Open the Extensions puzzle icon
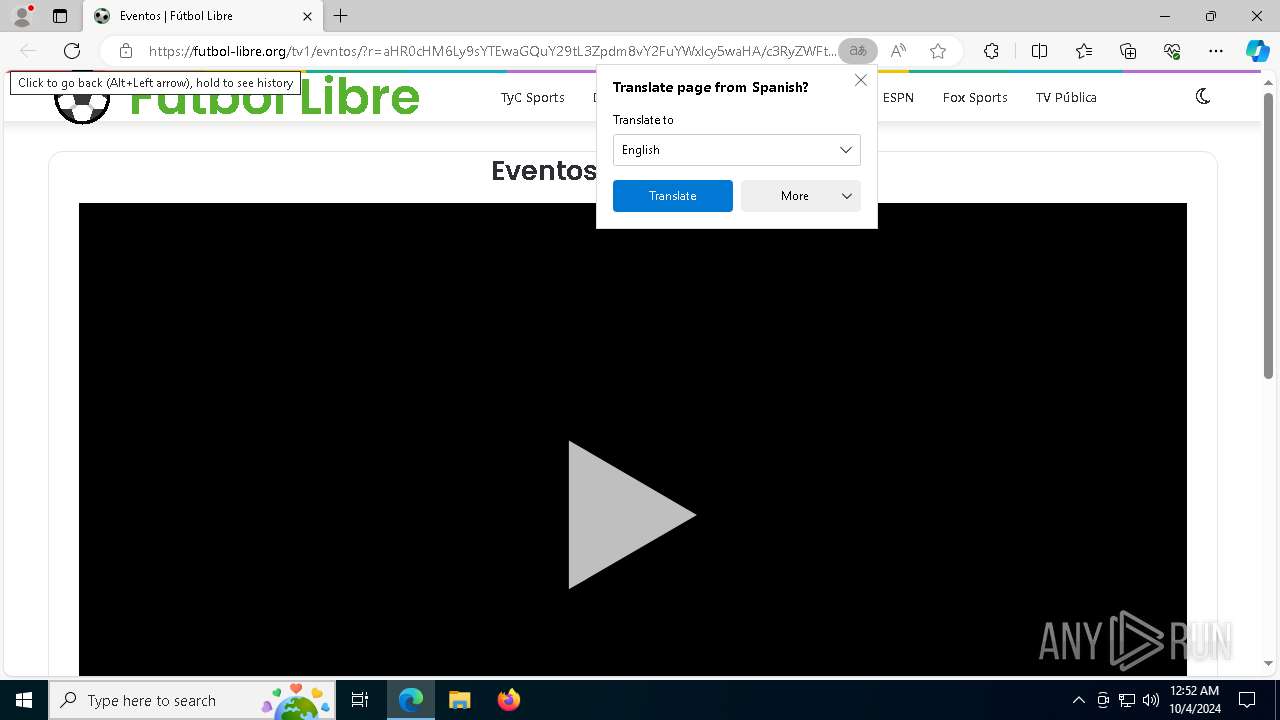 click(x=991, y=51)
